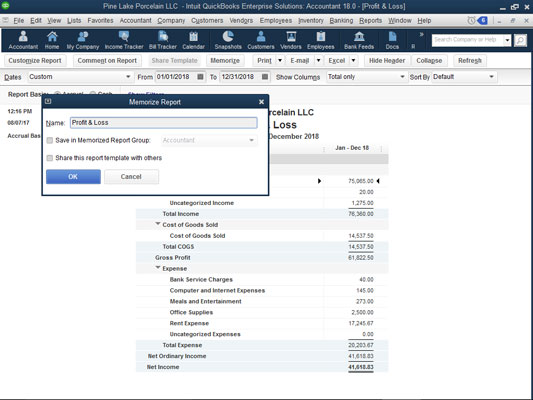Open the Calendar icon
The height and width of the screenshot is (400, 533).
point(193,40)
